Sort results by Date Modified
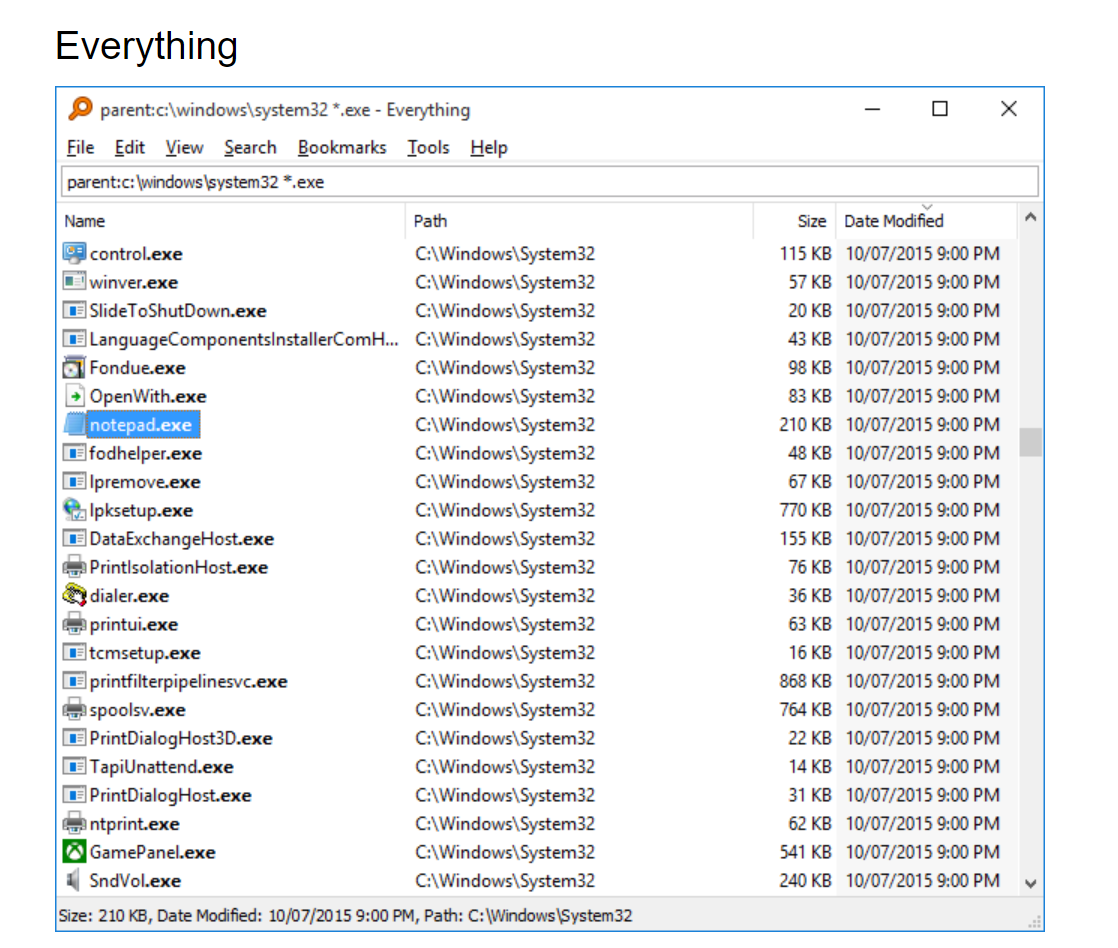1118x948 pixels. pos(892,221)
